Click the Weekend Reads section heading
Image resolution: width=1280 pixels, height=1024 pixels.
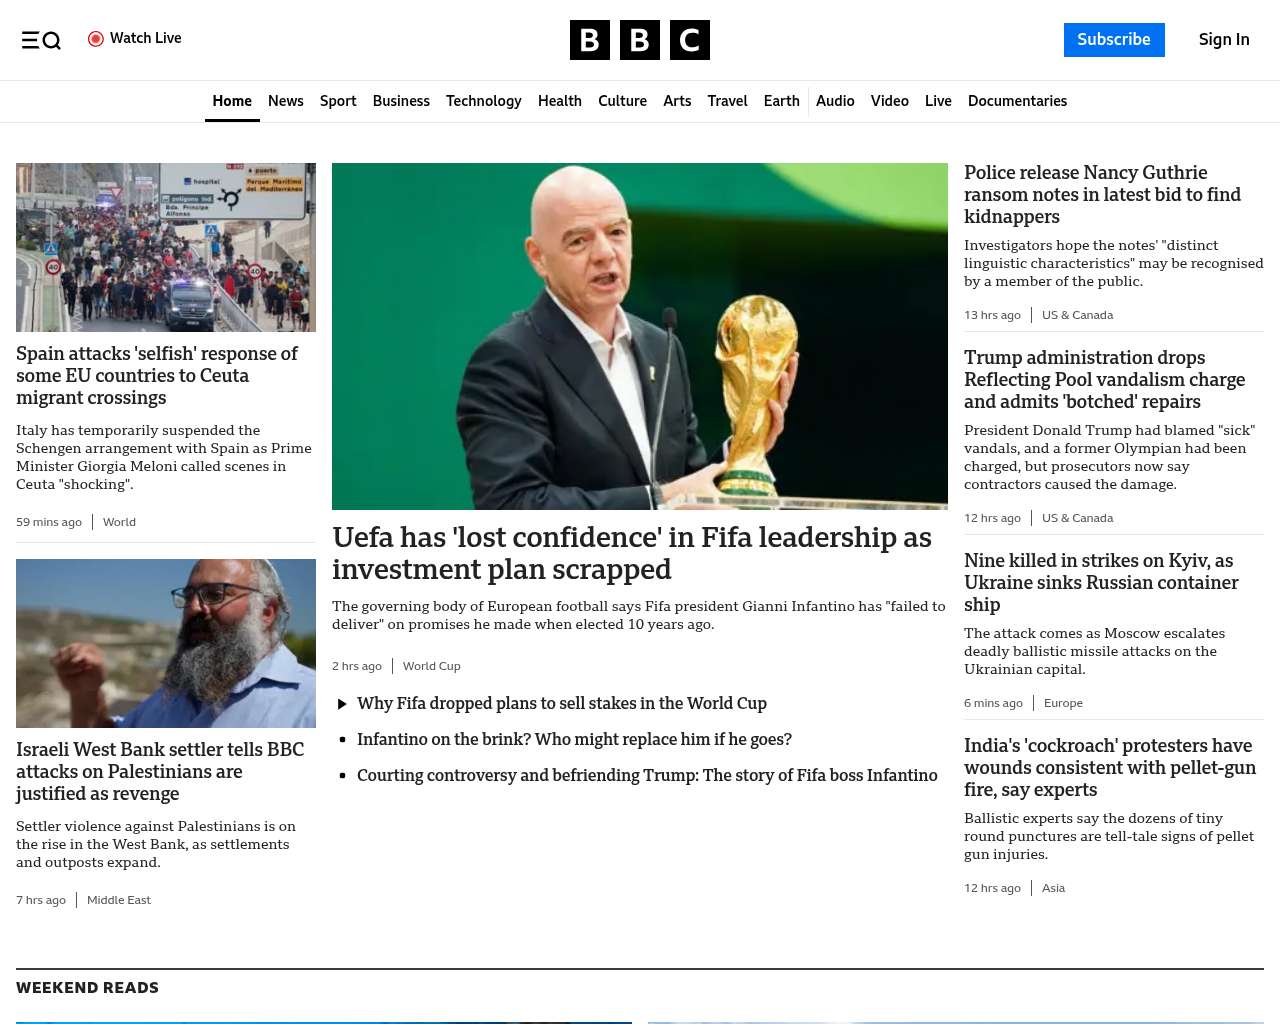[87, 988]
